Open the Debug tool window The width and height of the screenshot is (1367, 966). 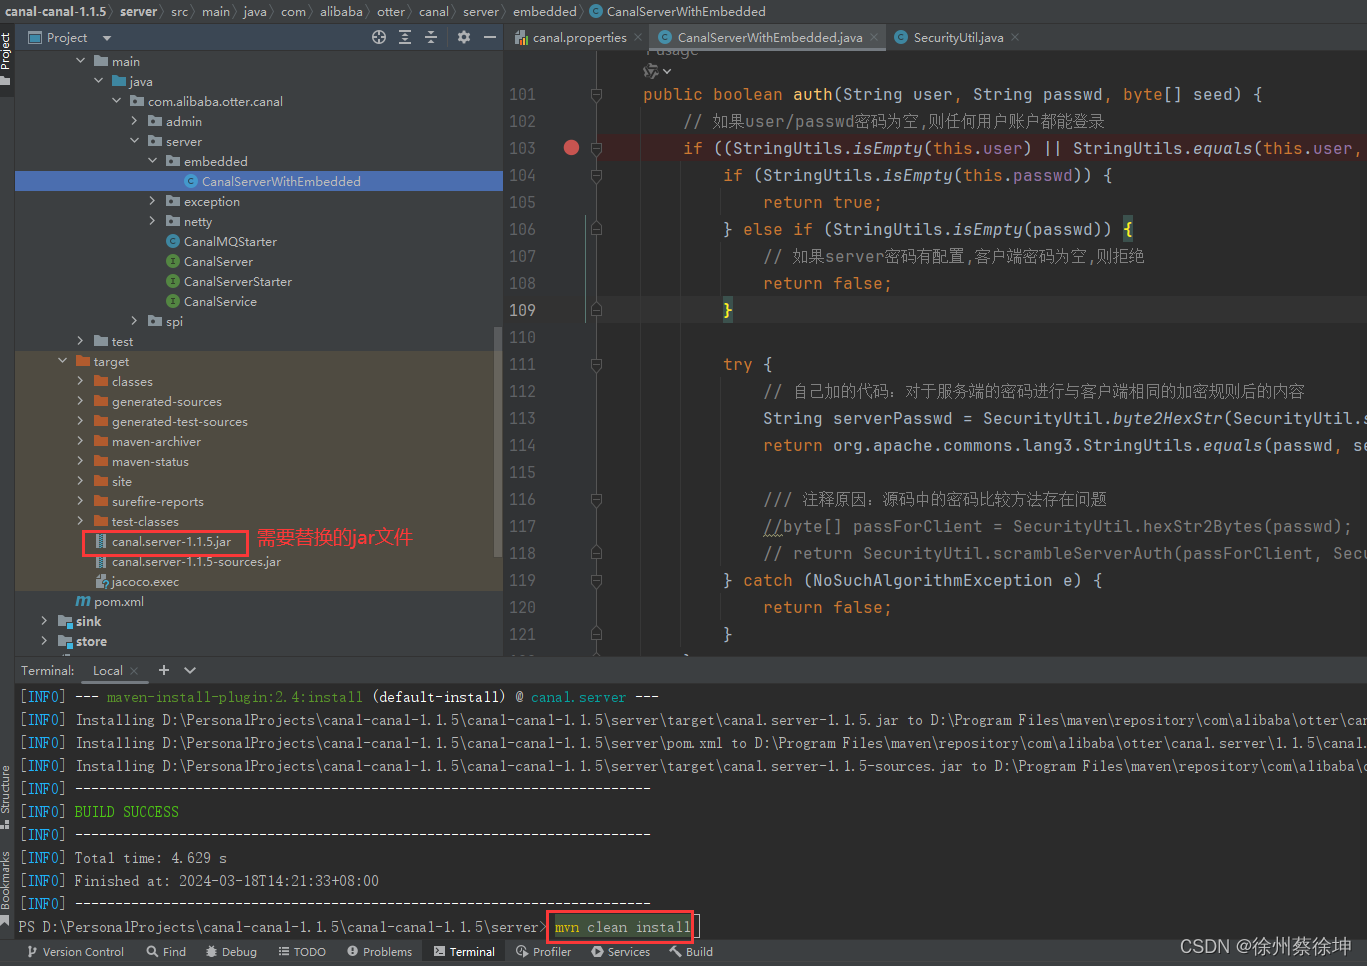point(231,951)
